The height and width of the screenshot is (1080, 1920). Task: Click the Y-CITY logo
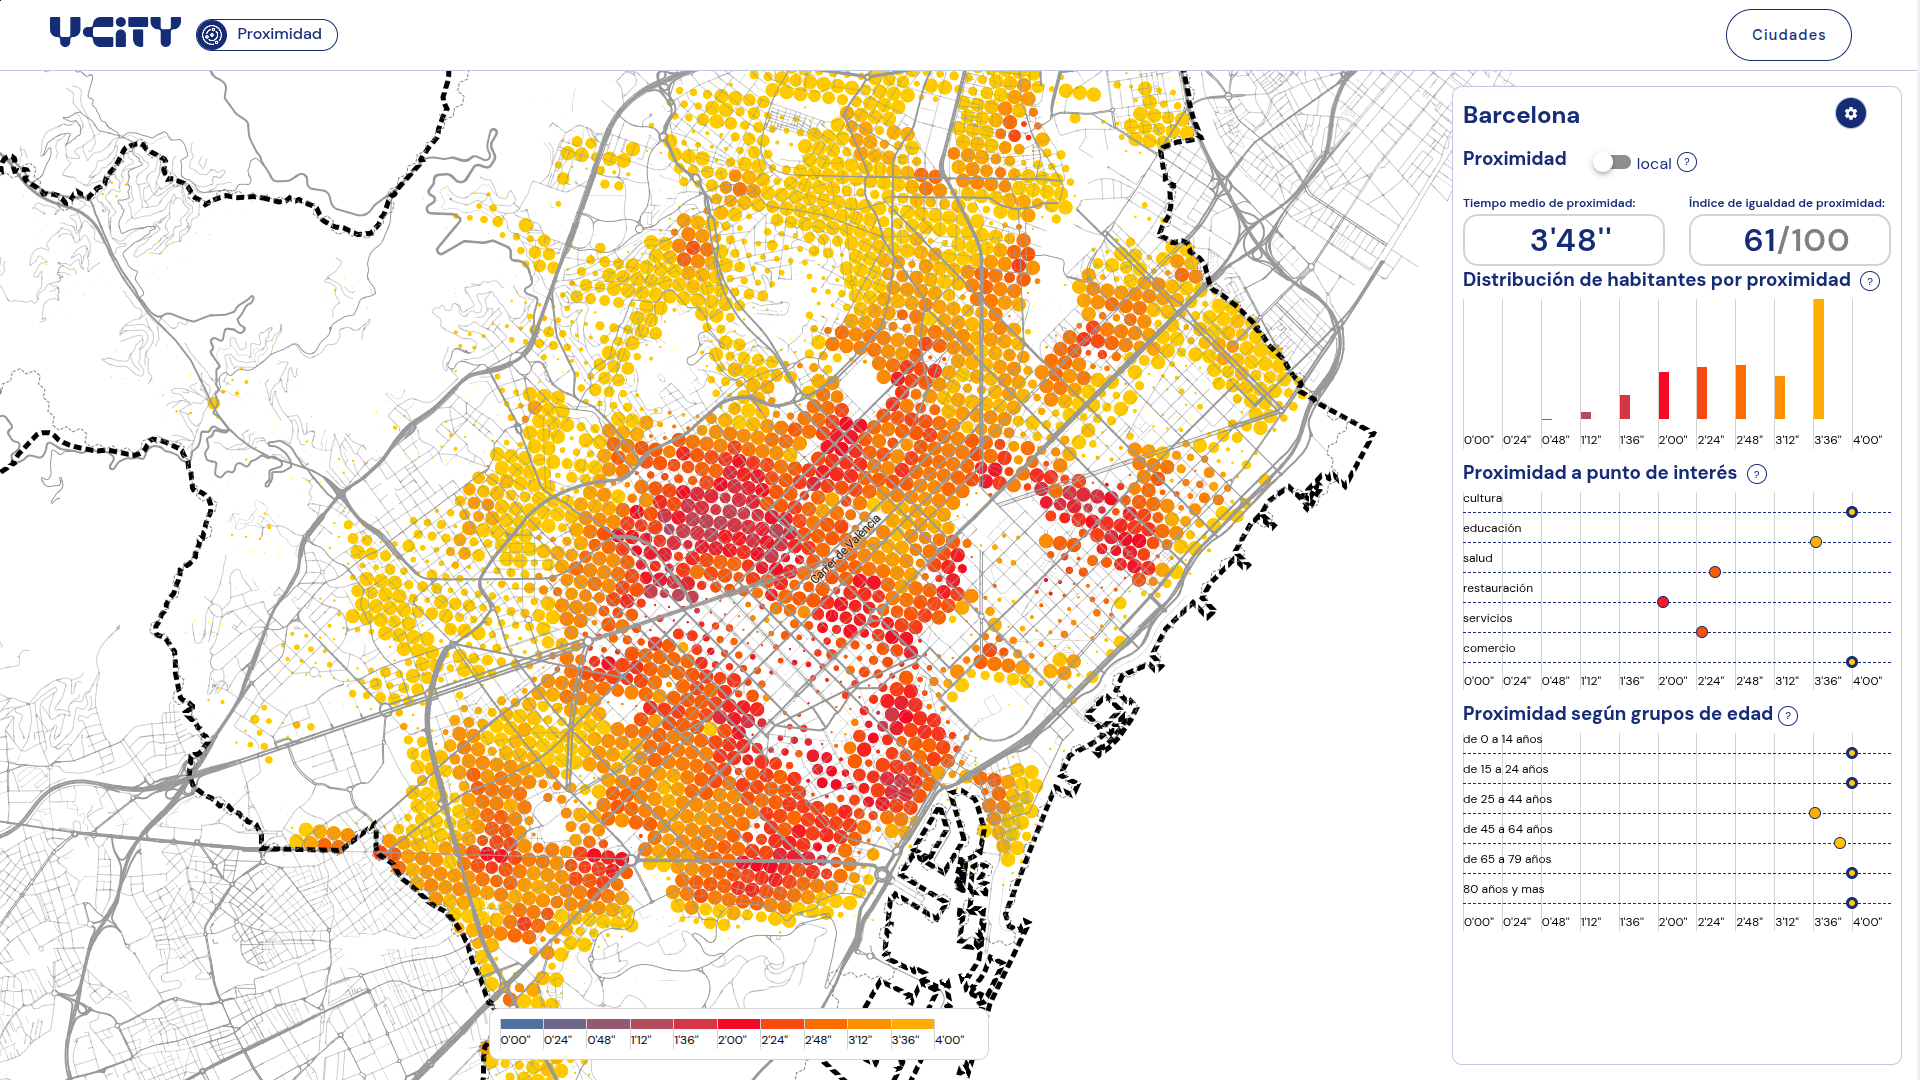[115, 33]
